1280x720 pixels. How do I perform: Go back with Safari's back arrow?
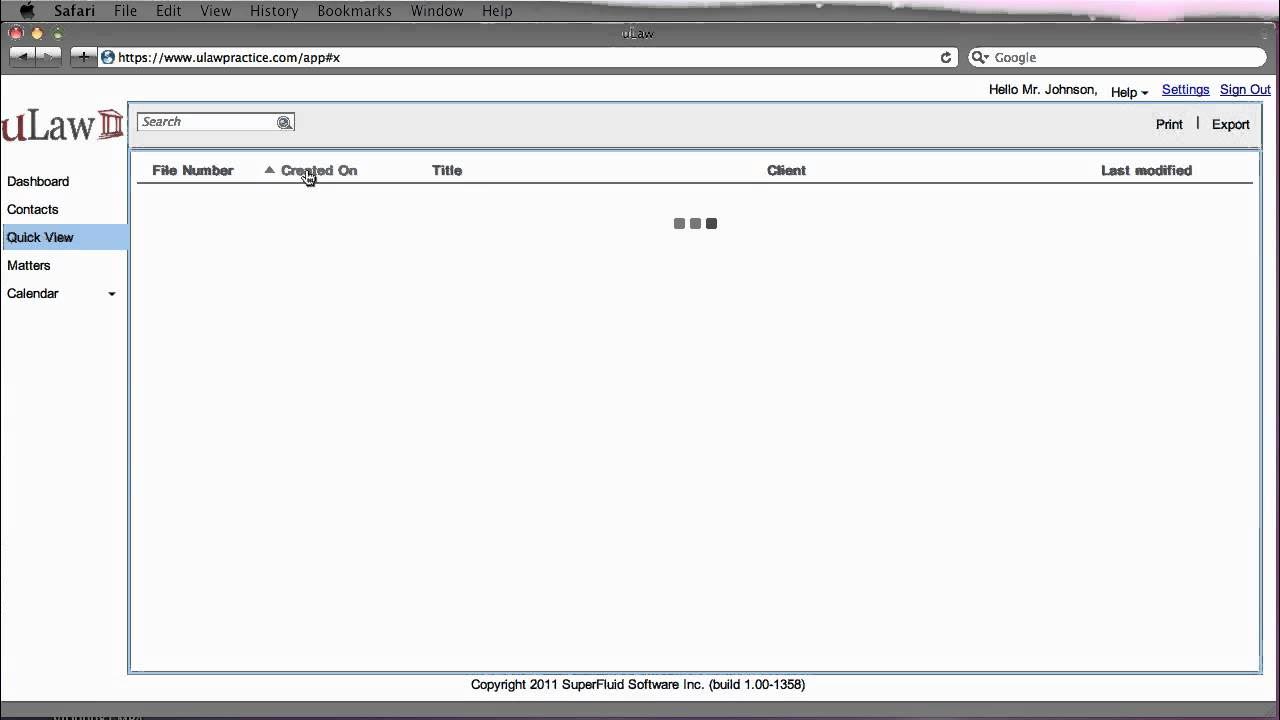point(23,57)
